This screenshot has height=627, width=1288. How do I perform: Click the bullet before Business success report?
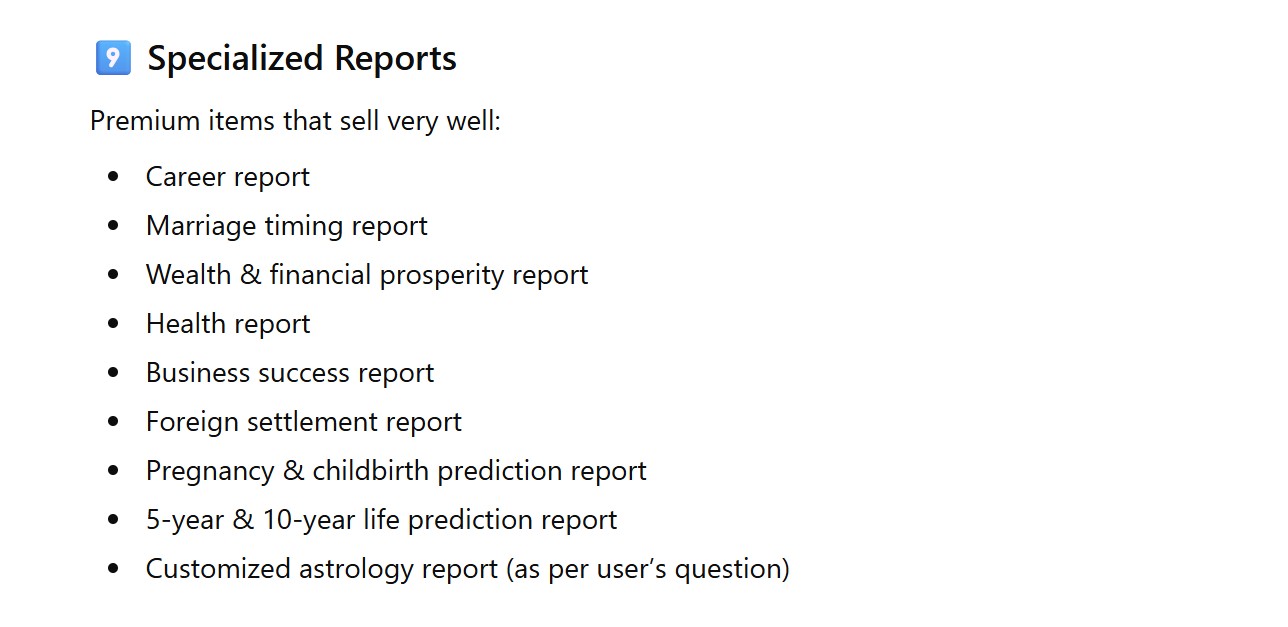(113, 373)
